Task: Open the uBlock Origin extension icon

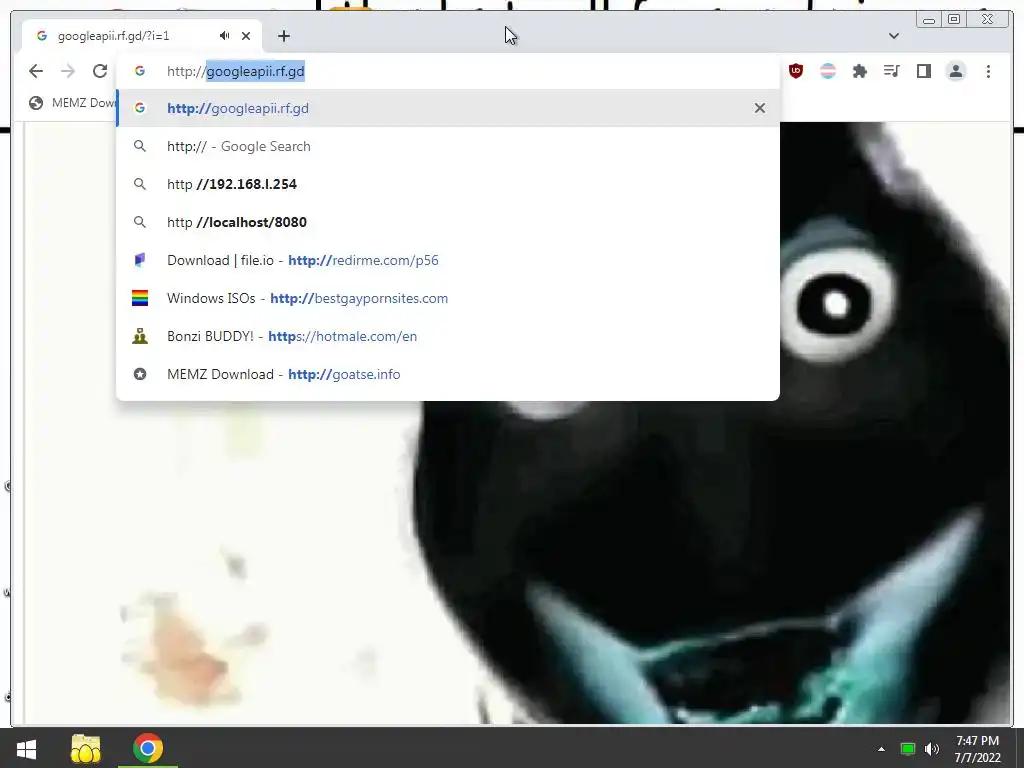Action: coord(795,71)
